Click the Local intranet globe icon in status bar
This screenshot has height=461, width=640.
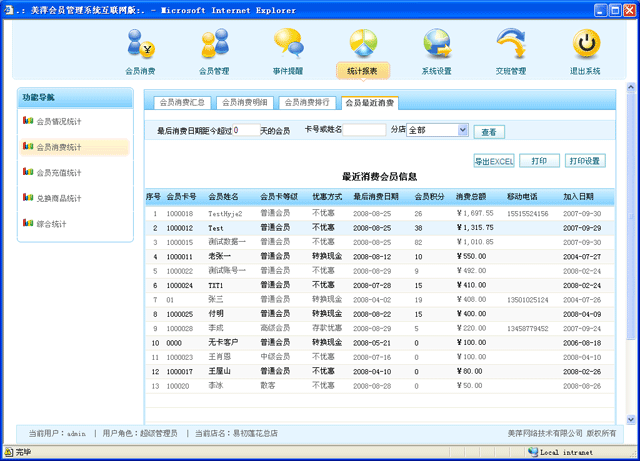[x=533, y=452]
